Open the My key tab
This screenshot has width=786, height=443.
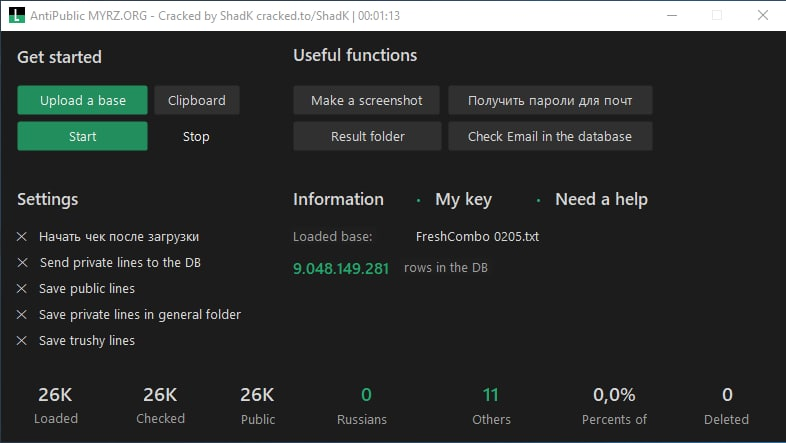click(463, 199)
